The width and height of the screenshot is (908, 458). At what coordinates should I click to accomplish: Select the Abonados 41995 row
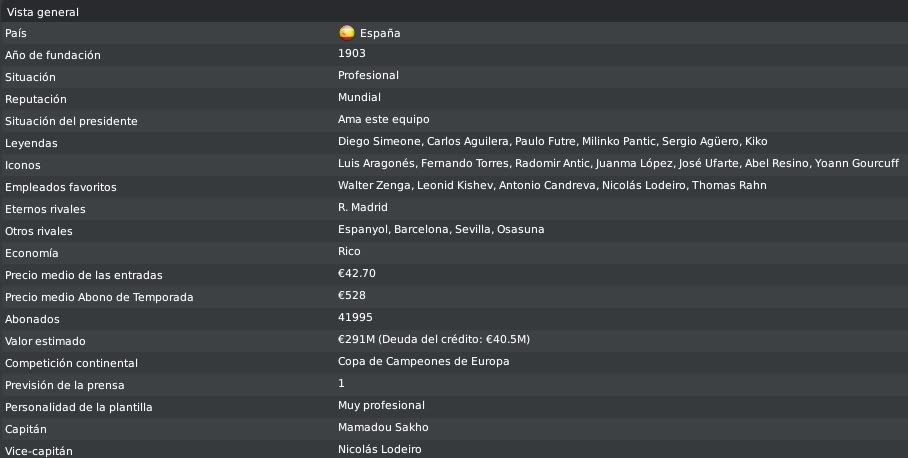(x=454, y=318)
